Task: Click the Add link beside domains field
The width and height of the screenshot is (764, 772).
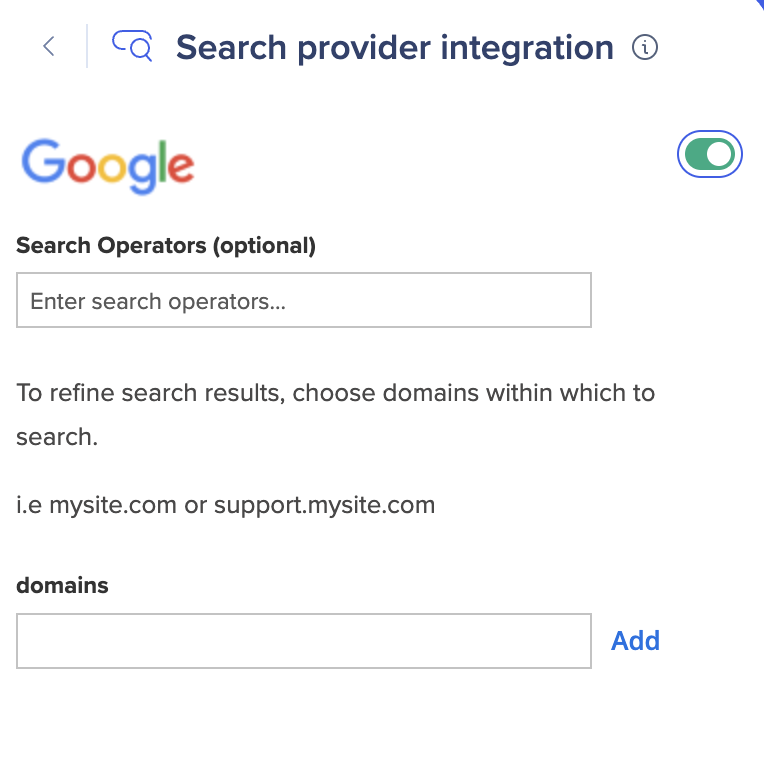Action: [x=635, y=641]
